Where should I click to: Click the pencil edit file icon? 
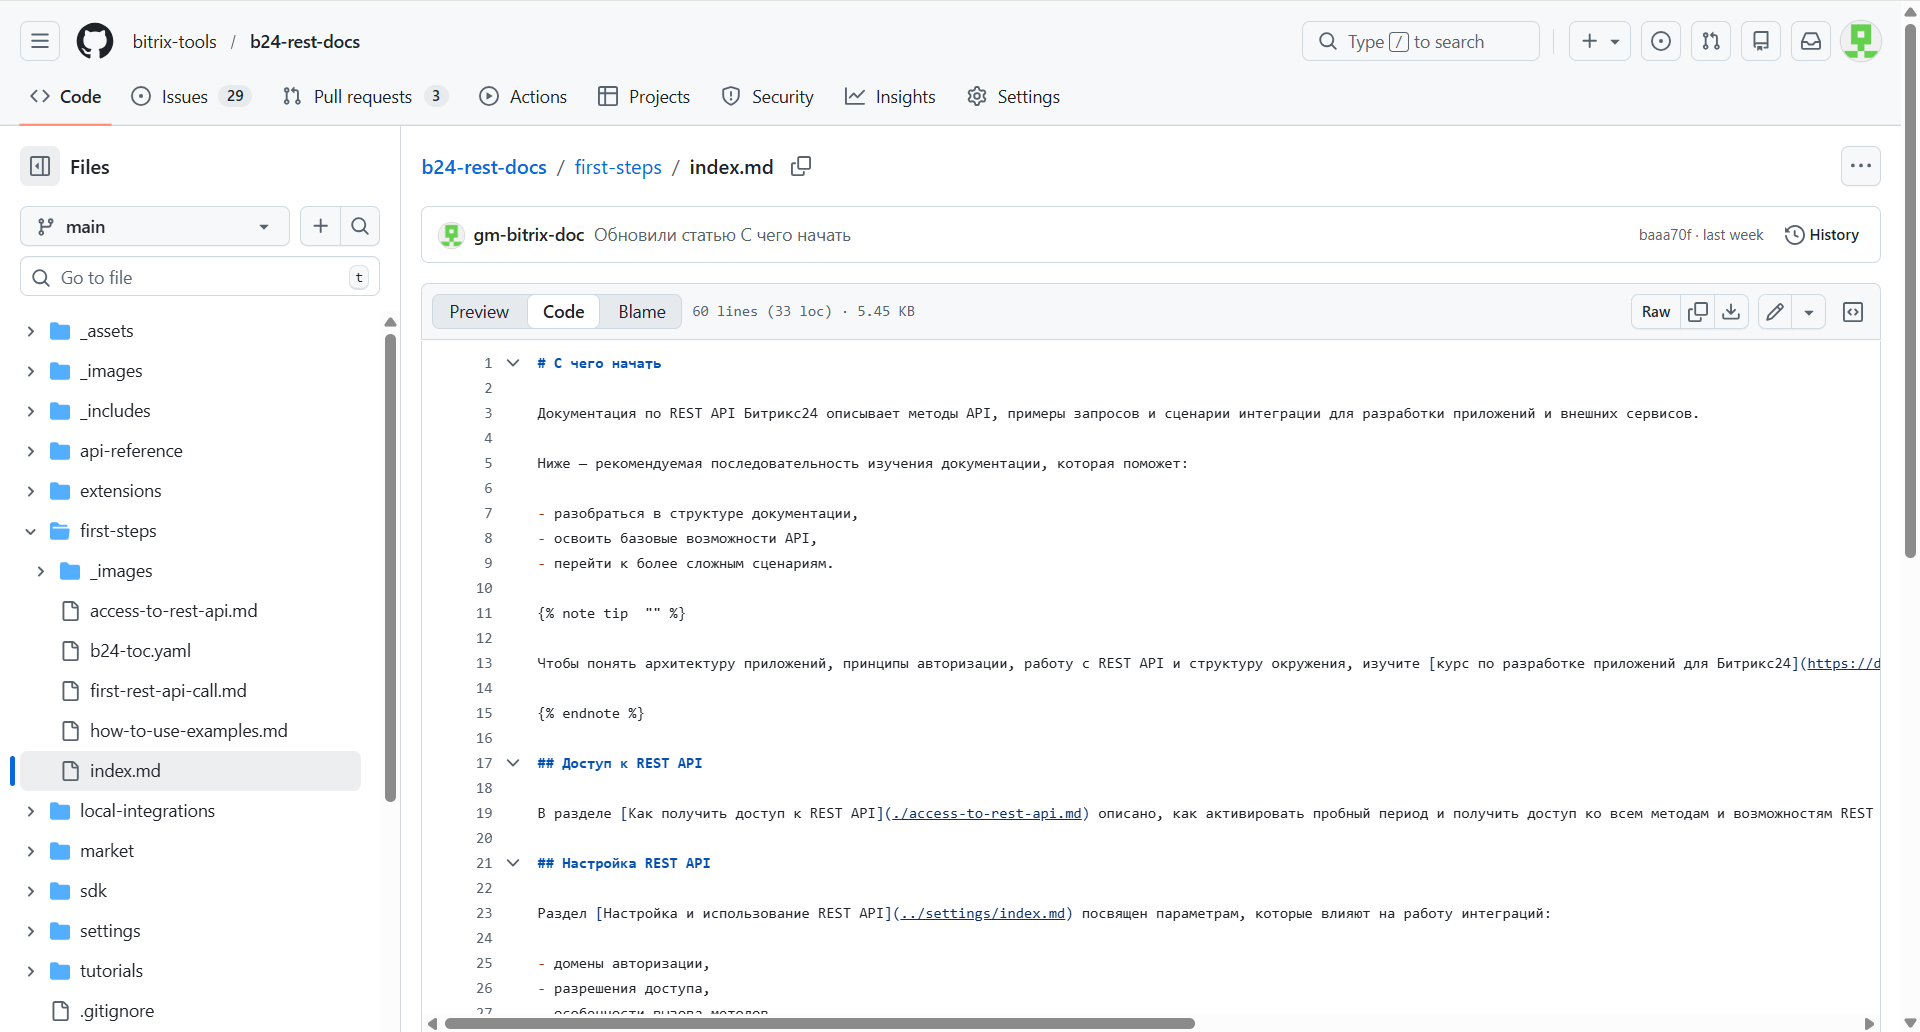[x=1775, y=312]
